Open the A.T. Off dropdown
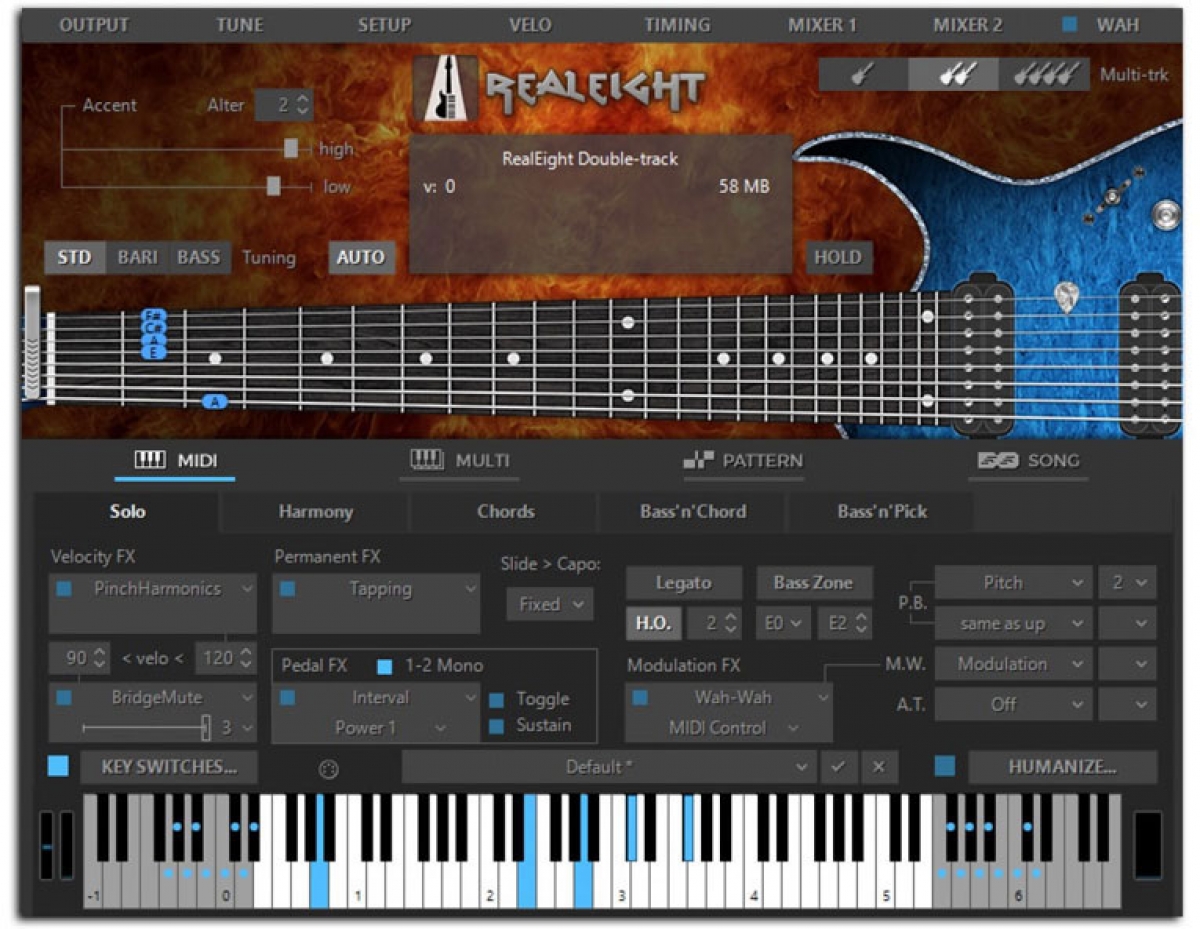Viewport: 1200px width, 929px height. (1013, 704)
